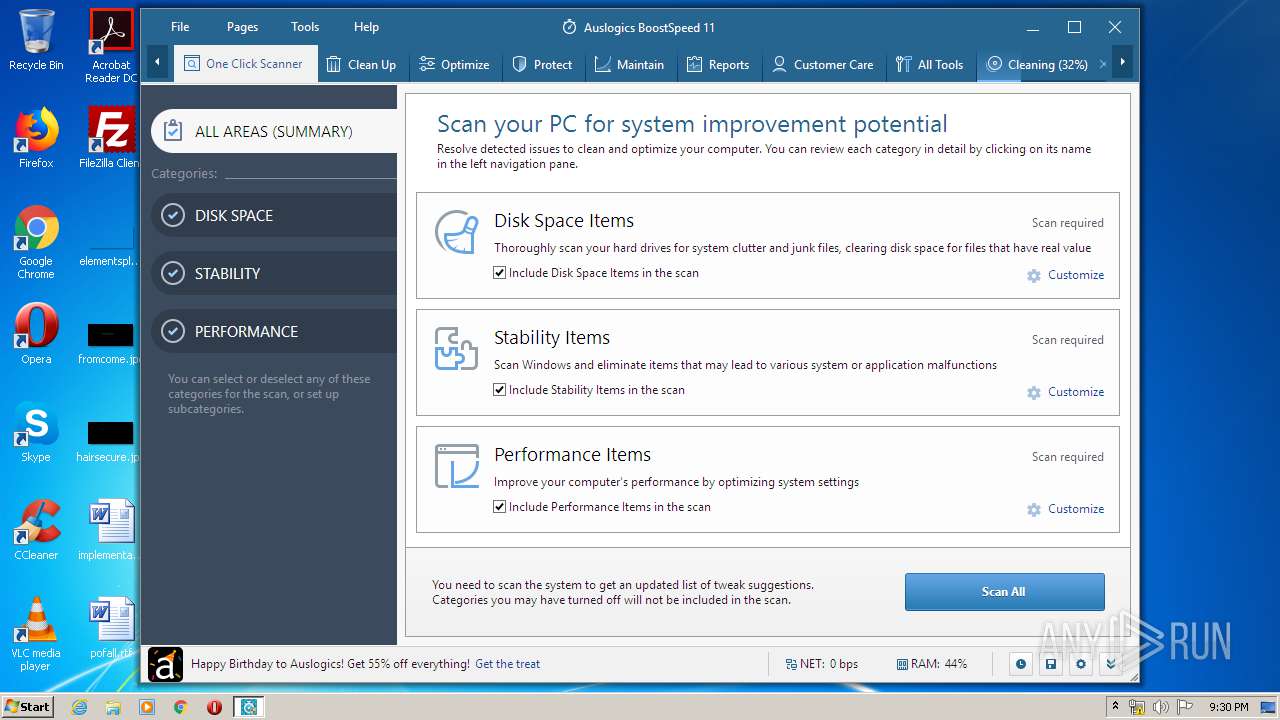Select the Skype desktop shortcut
This screenshot has height=720, width=1280.
pyautogui.click(x=36, y=432)
